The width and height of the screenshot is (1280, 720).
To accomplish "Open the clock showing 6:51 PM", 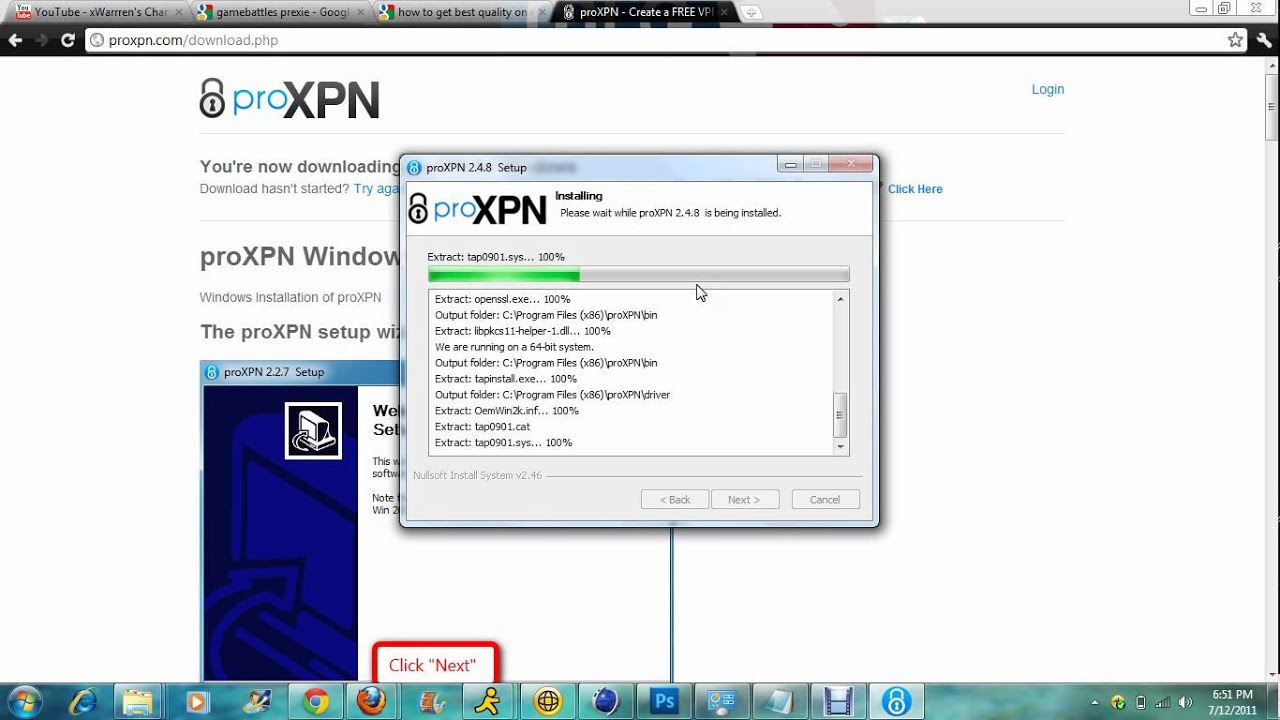I will click(x=1232, y=702).
